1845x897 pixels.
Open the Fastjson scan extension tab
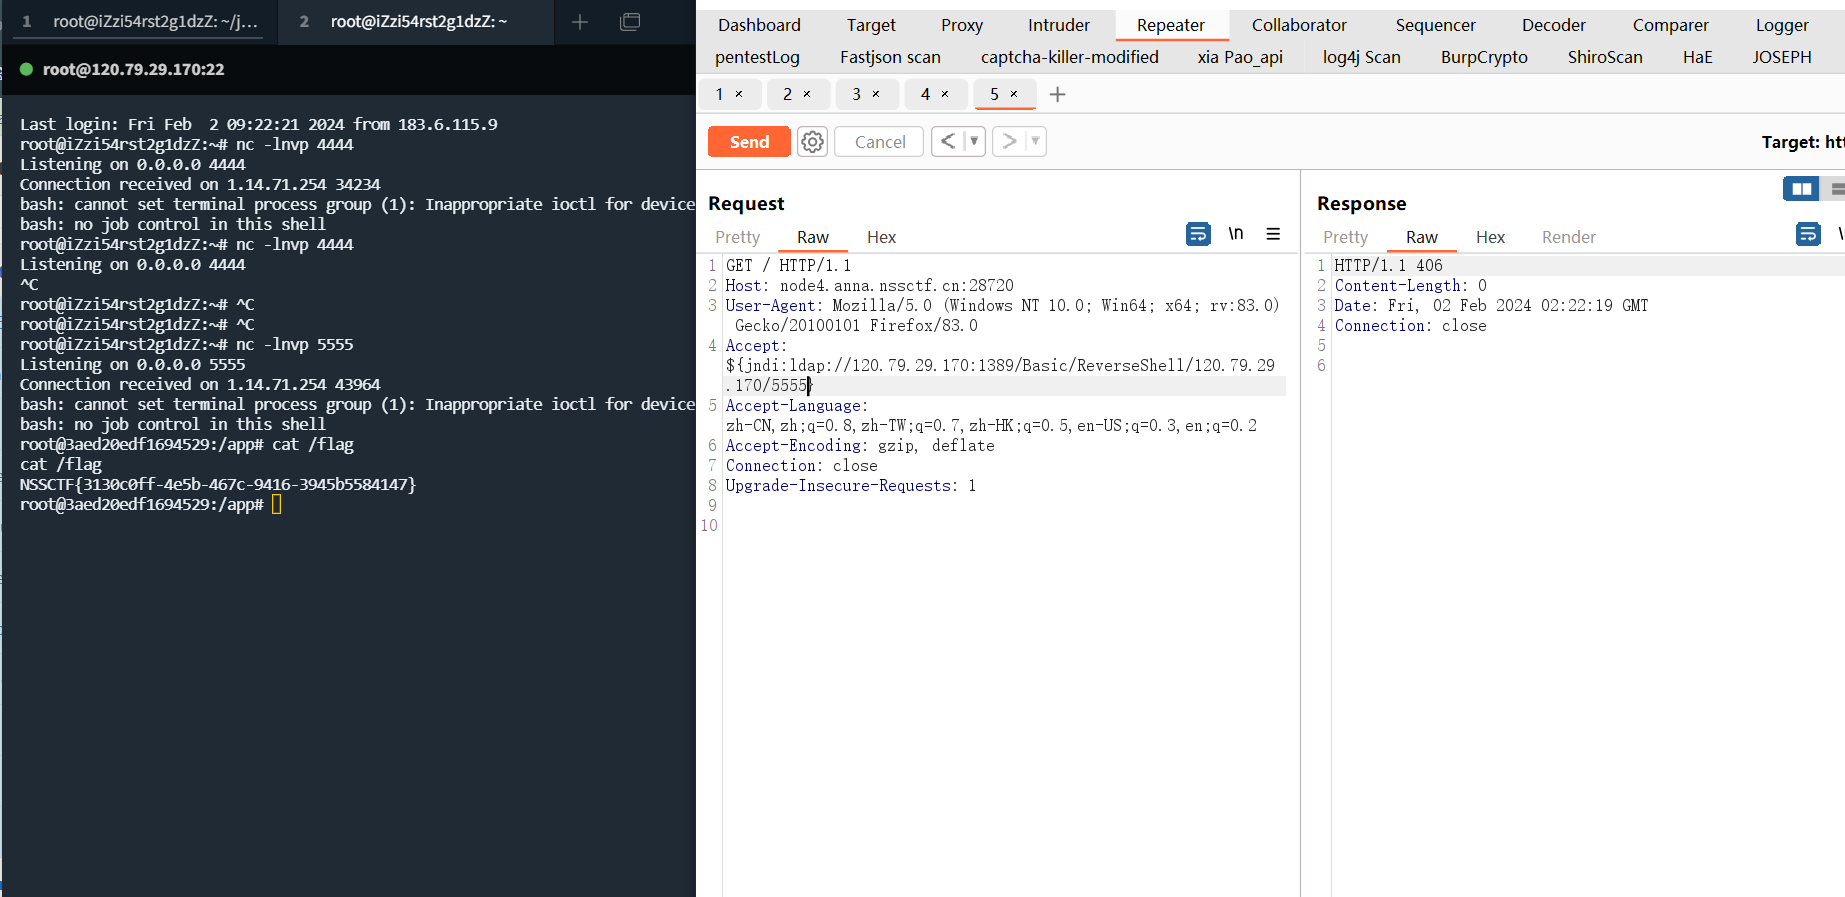[890, 57]
